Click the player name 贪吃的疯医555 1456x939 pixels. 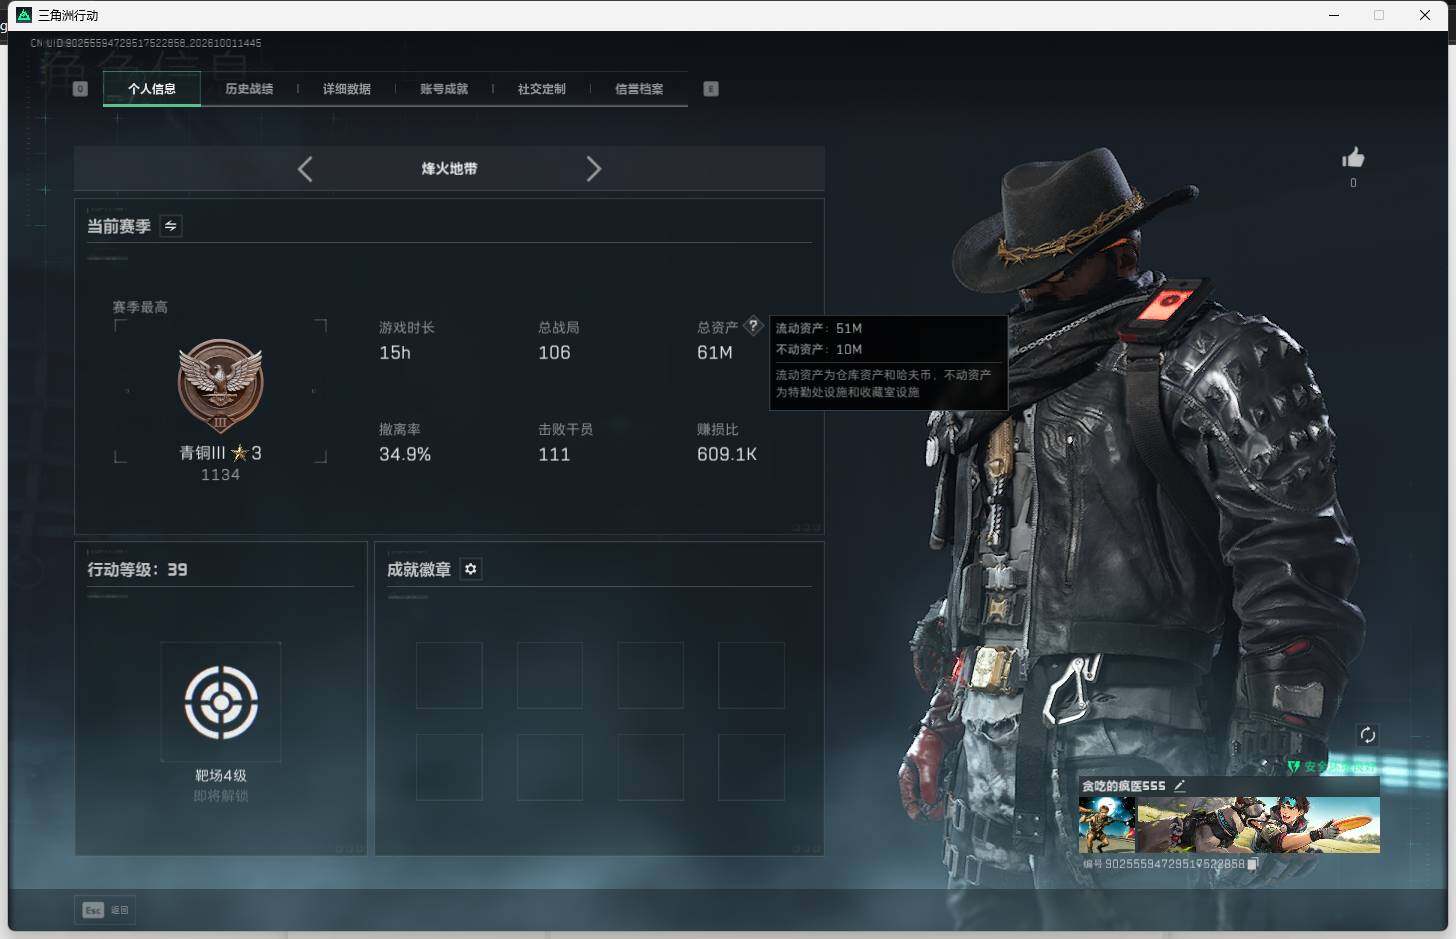coord(1124,786)
